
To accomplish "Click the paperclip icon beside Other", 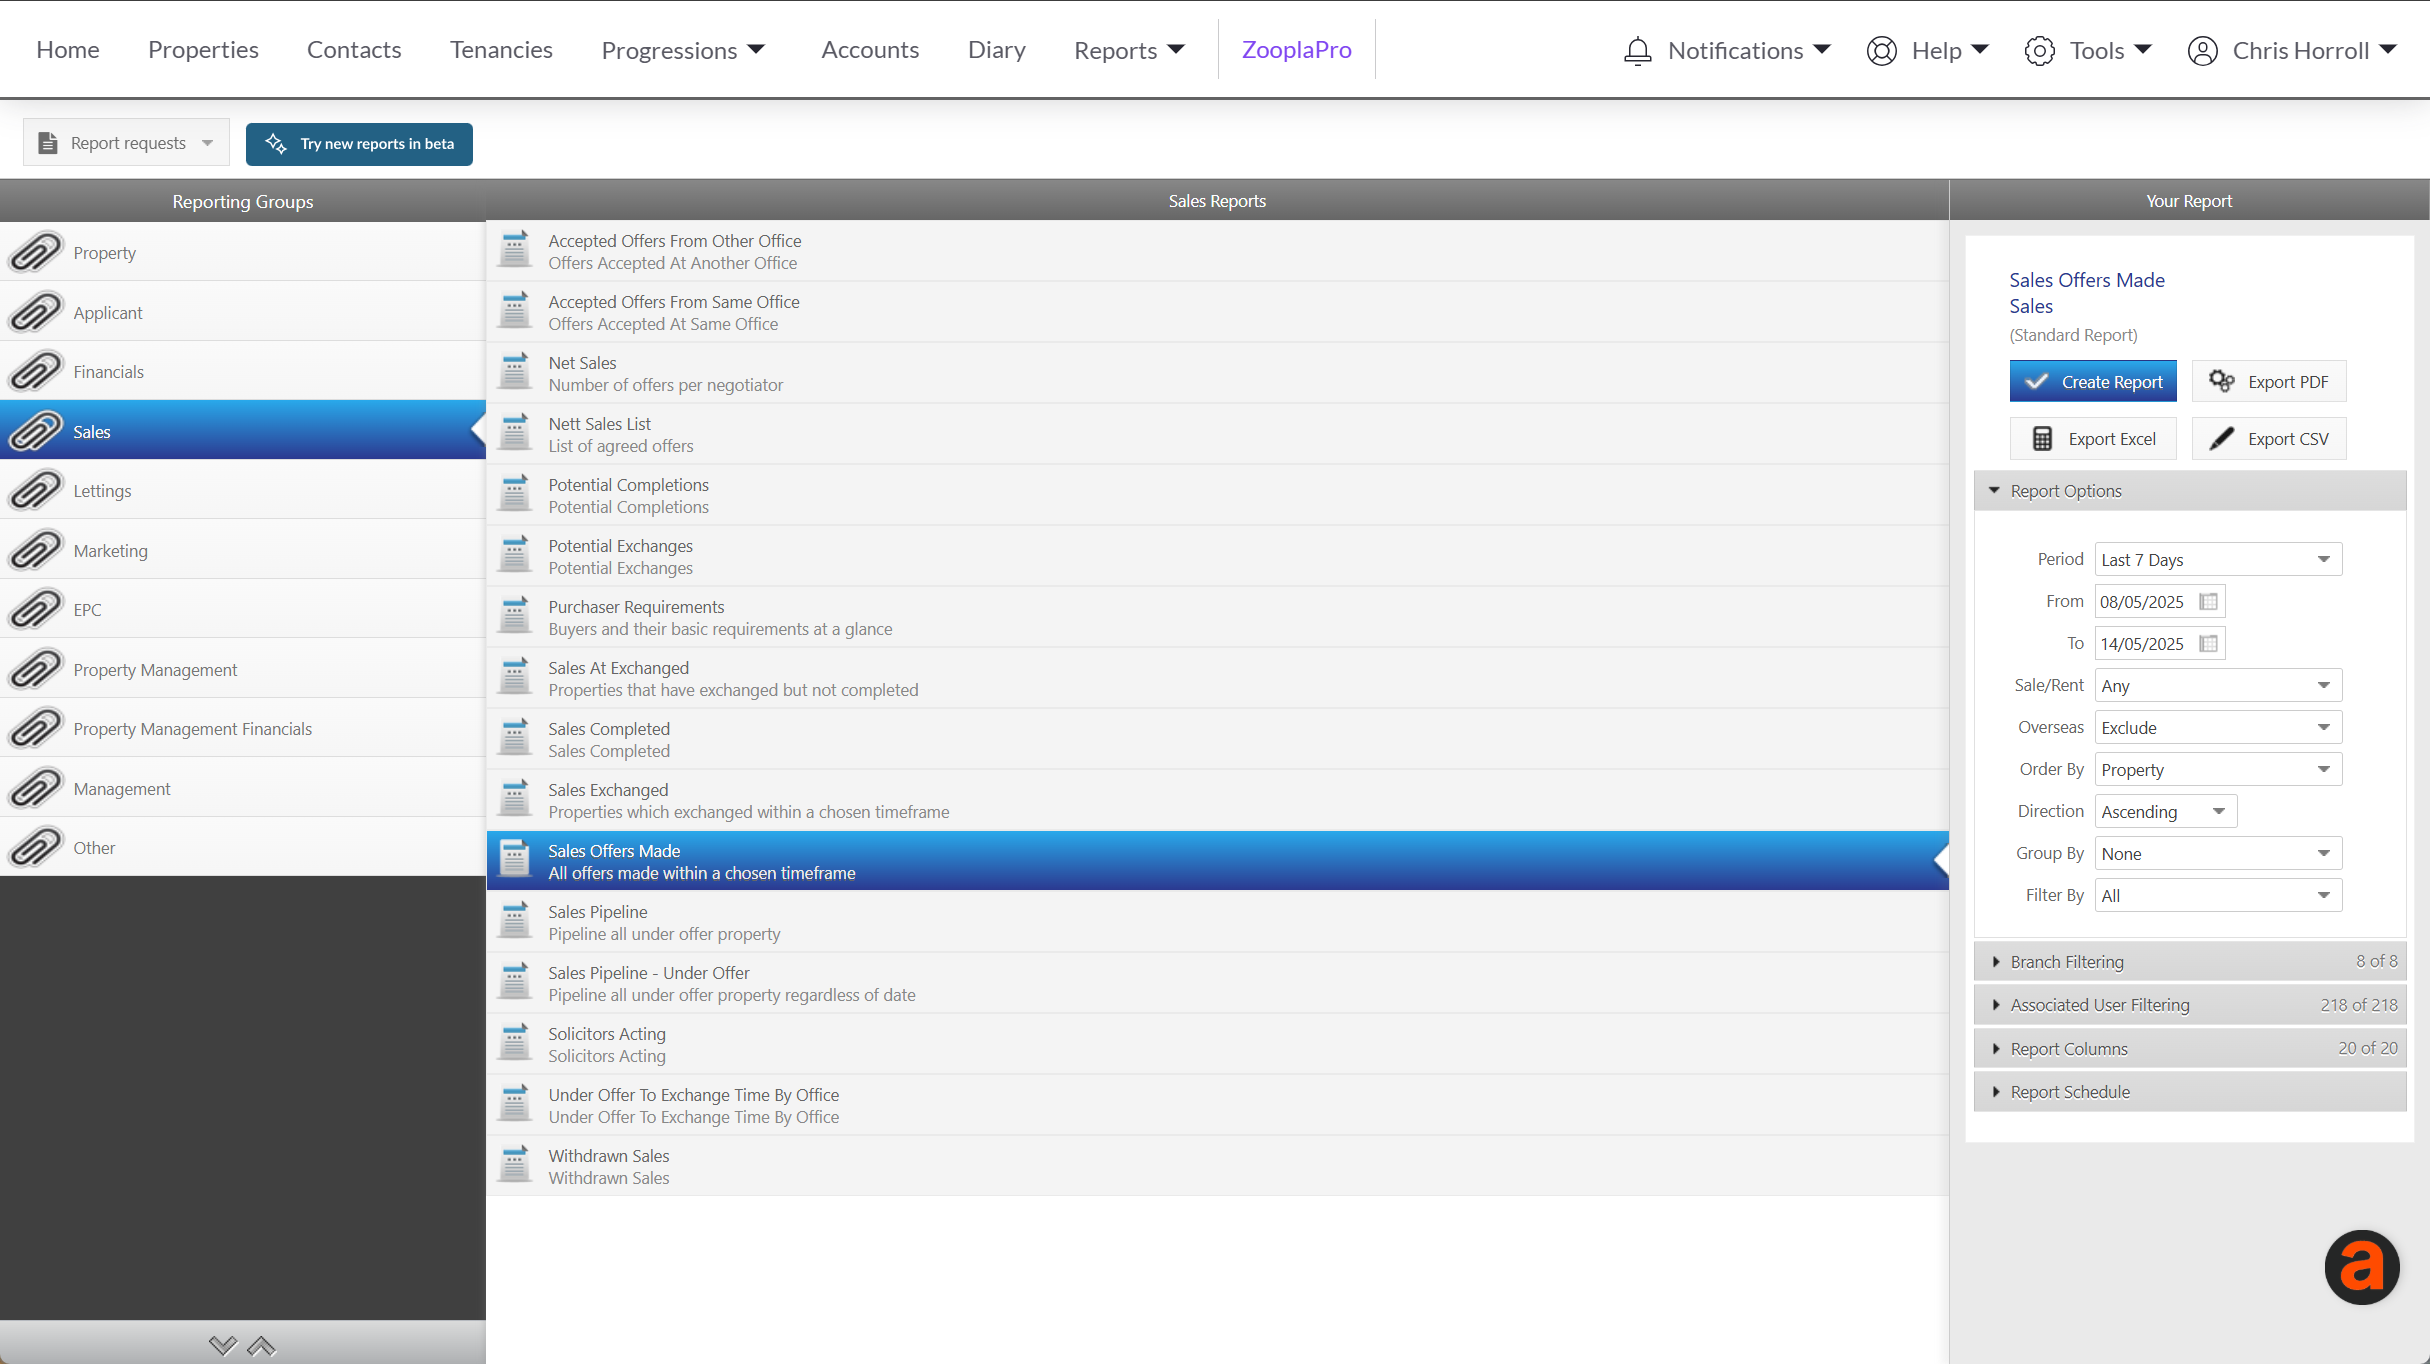I will point(36,847).
